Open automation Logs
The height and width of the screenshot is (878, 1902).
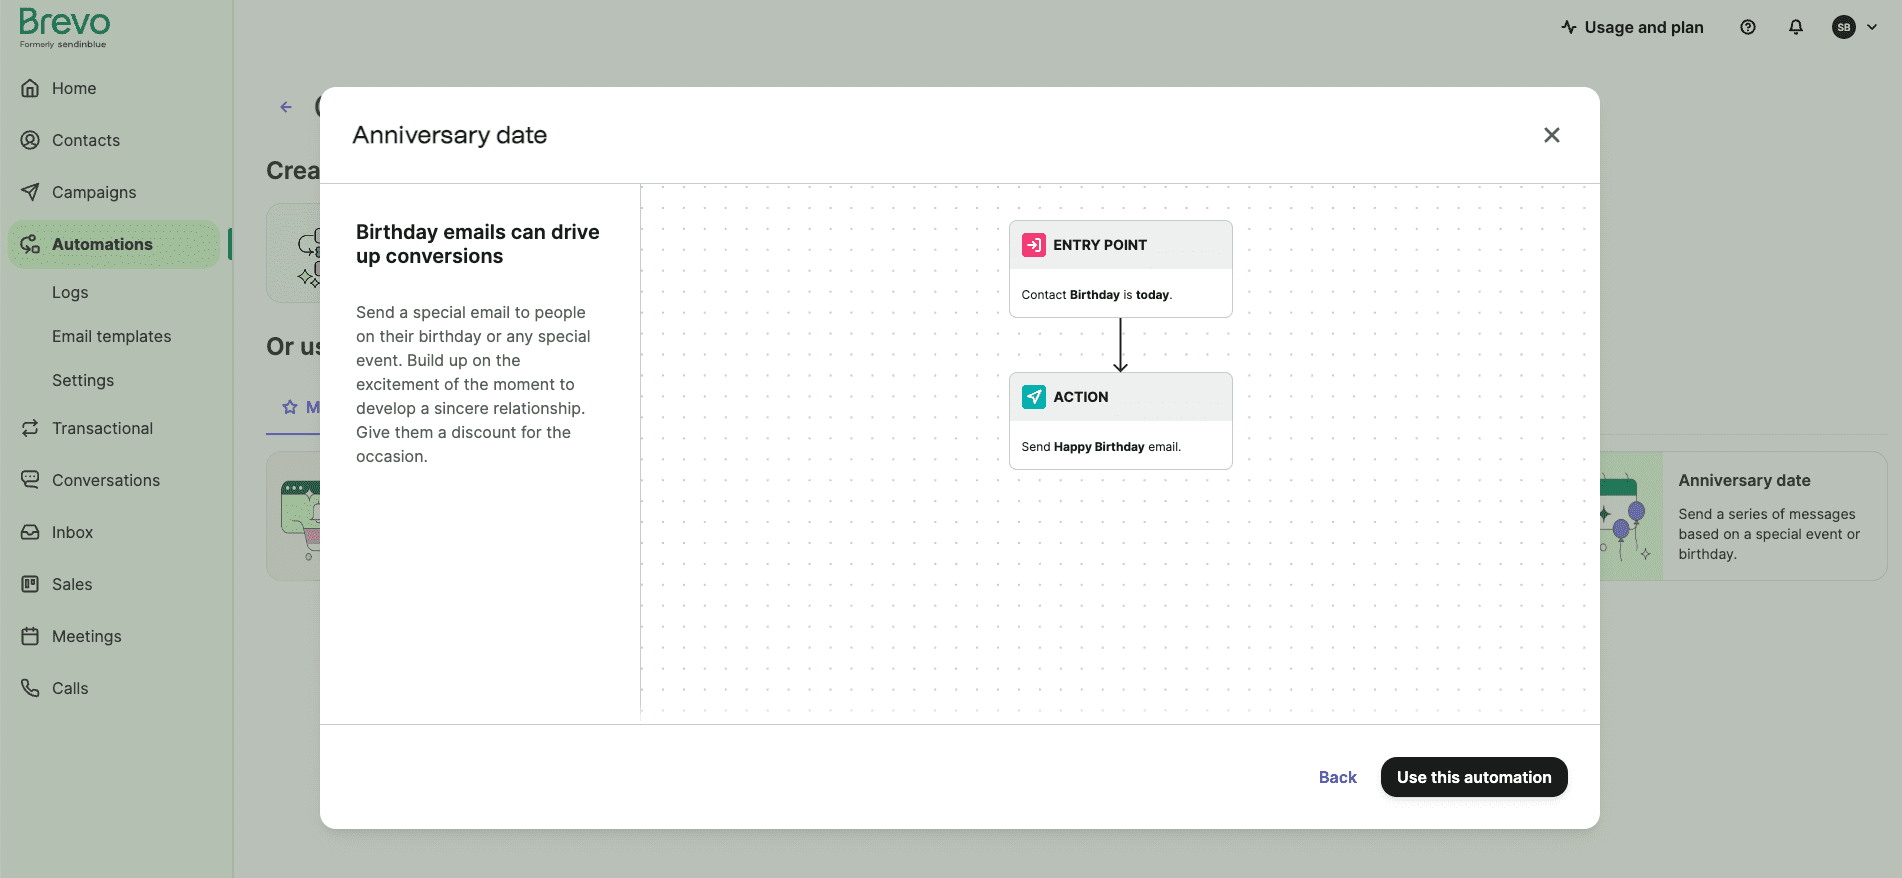coord(70,292)
